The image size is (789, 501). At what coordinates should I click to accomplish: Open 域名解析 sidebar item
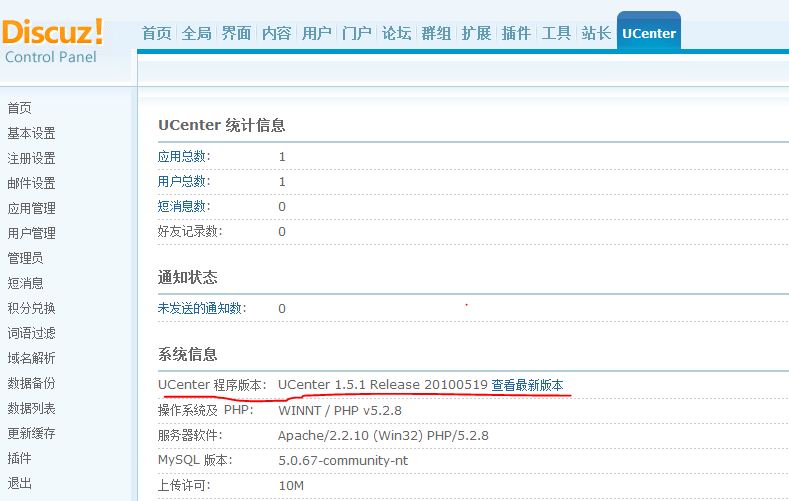click(x=31, y=358)
